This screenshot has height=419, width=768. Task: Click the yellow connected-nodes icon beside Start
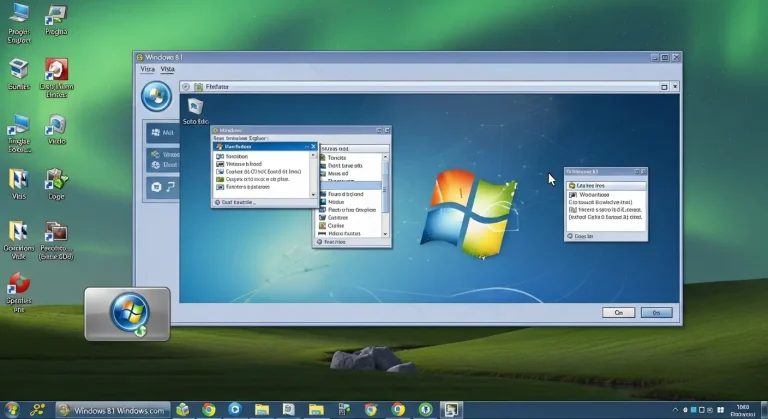tap(37, 410)
